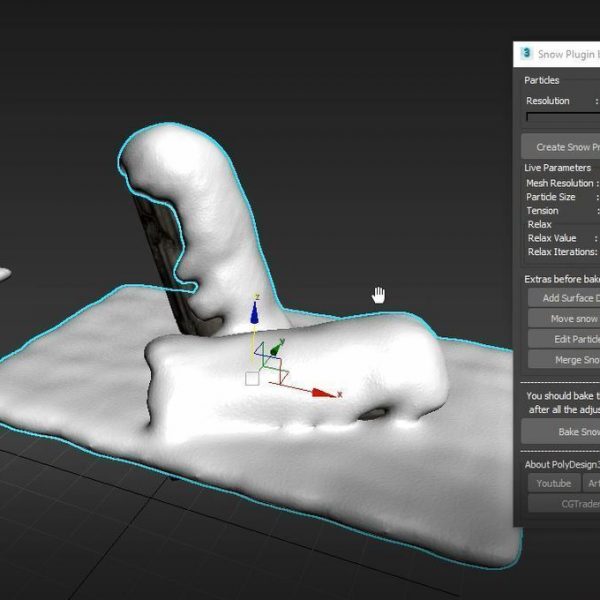600x600 pixels.
Task: Click the Tension parameter label
Action: [x=542, y=211]
